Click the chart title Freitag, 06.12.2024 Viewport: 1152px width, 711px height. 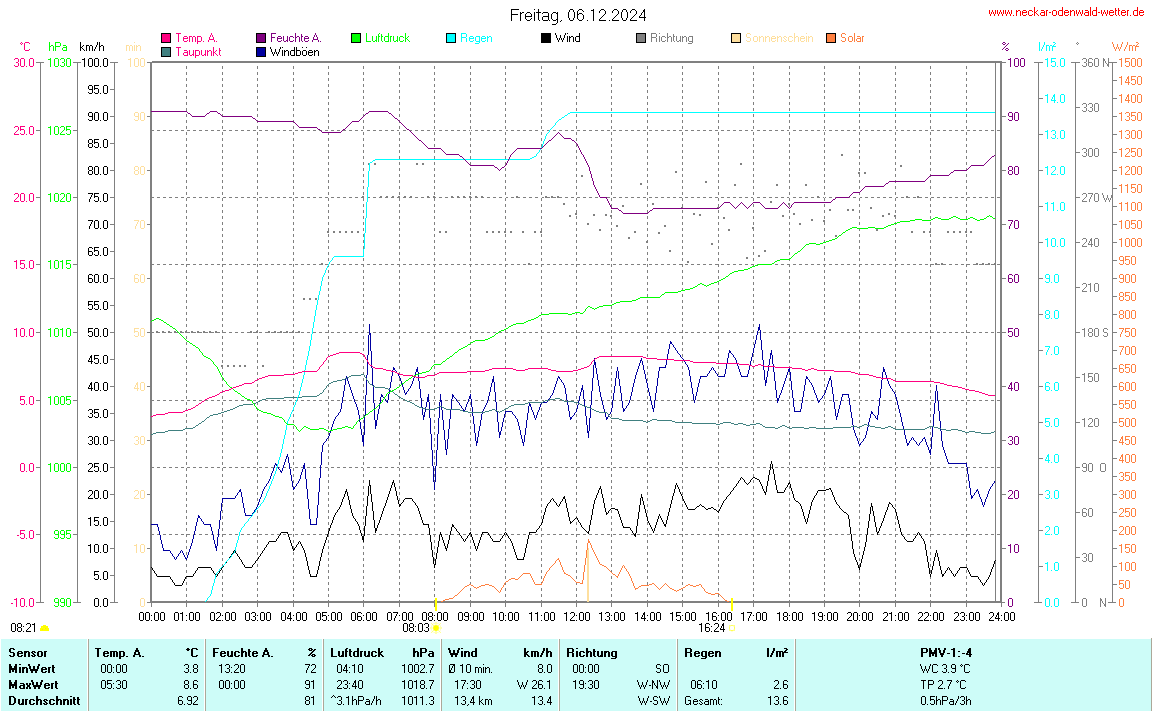(x=577, y=15)
